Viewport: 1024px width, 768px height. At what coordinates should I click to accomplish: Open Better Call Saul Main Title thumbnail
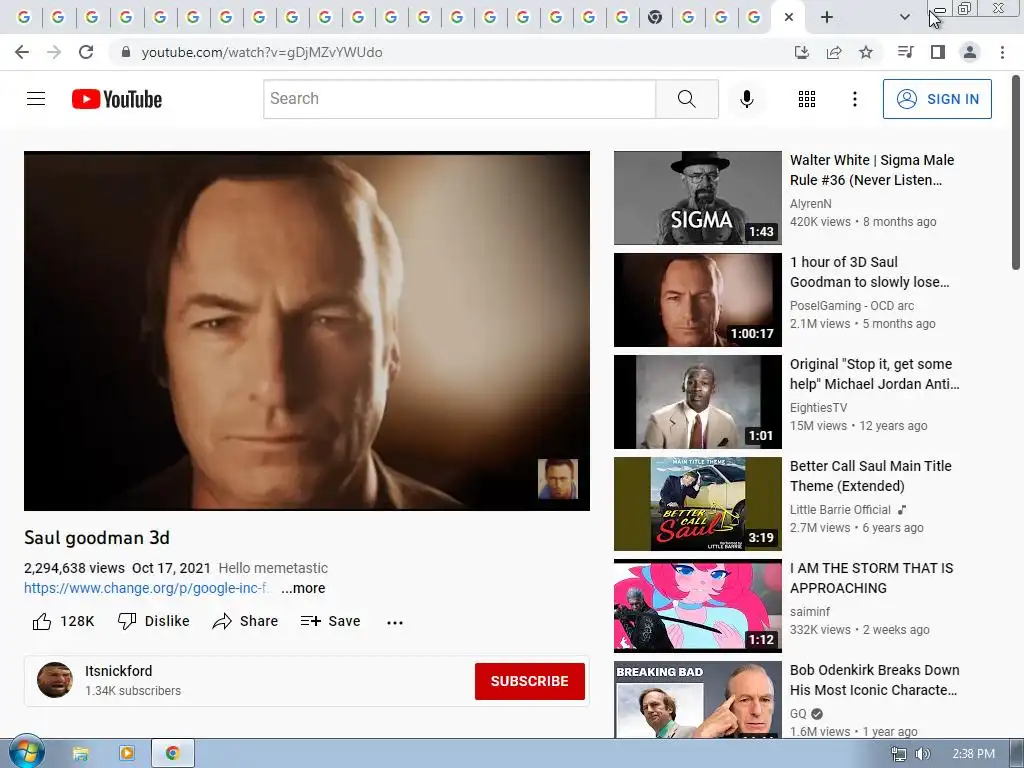click(697, 504)
